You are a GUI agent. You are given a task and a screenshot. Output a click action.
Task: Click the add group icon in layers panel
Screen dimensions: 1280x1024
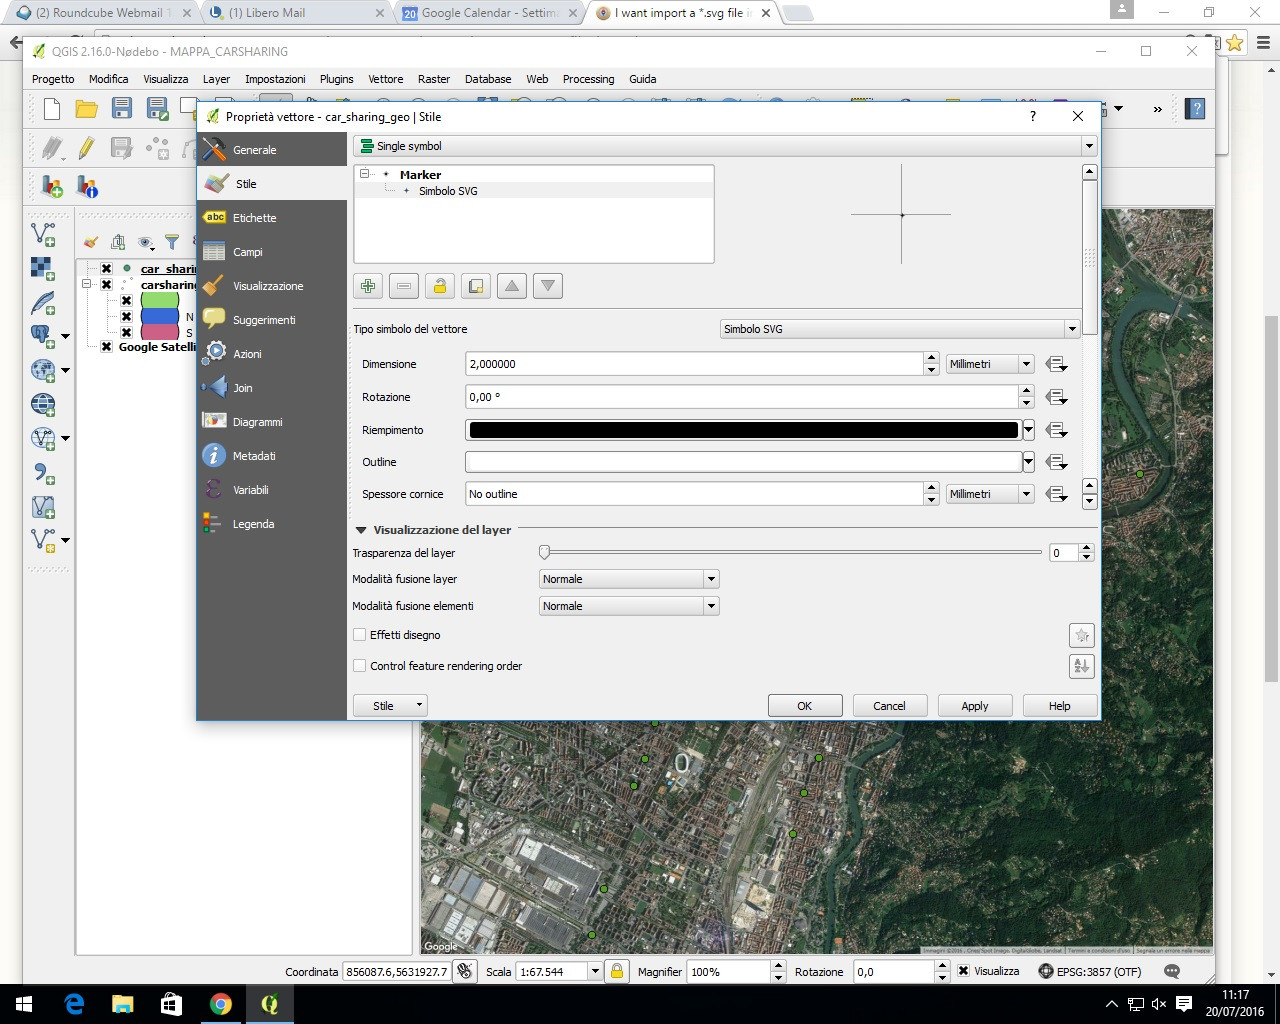click(x=118, y=242)
